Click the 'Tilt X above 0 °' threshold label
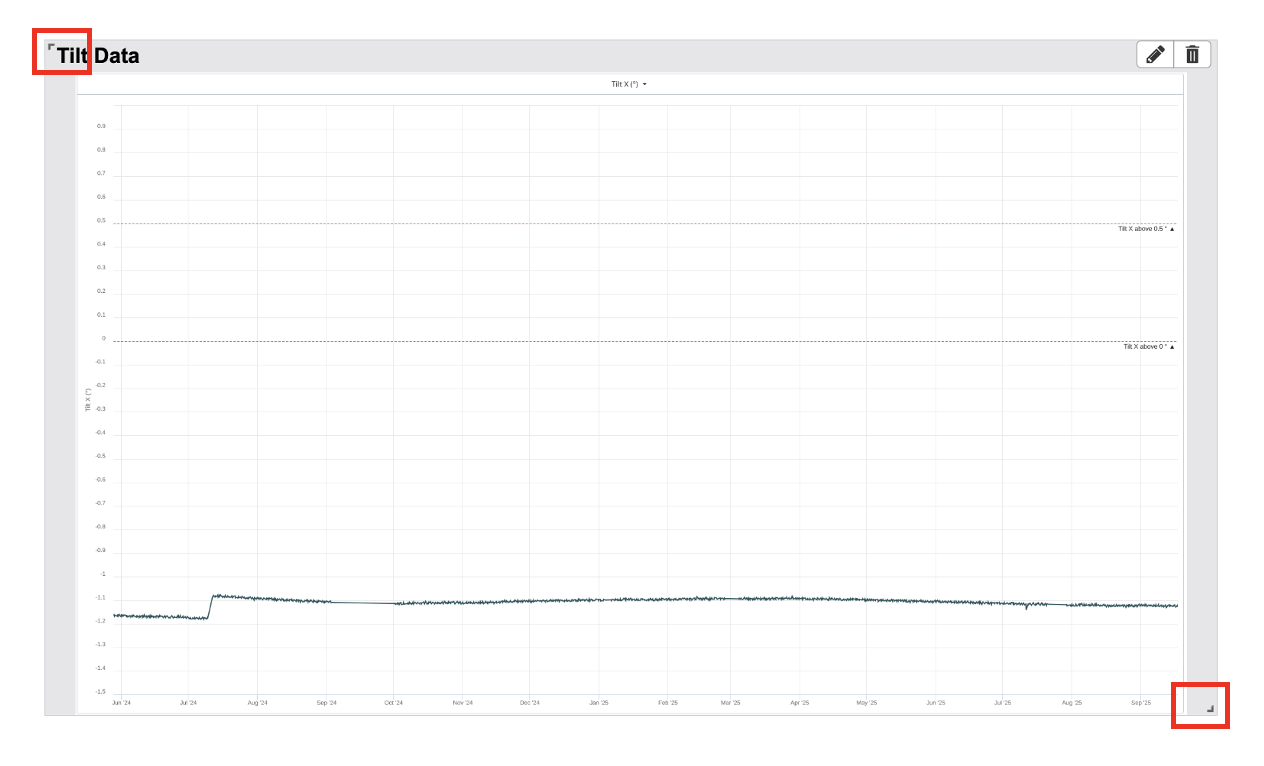This screenshot has width=1264, height=766. (1144, 347)
